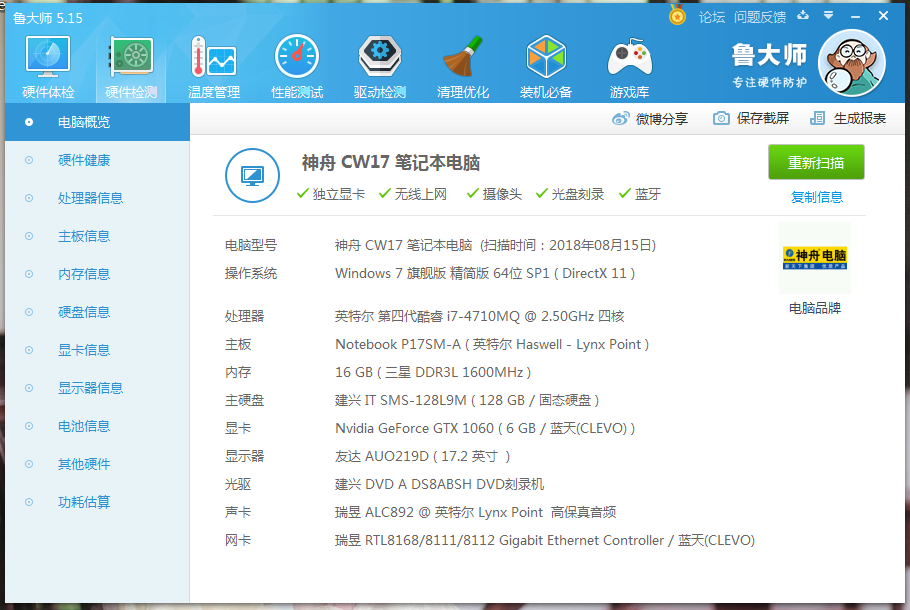This screenshot has width=910, height=610.
Task: Select 硬盘信息 in sidebar
Action: click(x=98, y=312)
